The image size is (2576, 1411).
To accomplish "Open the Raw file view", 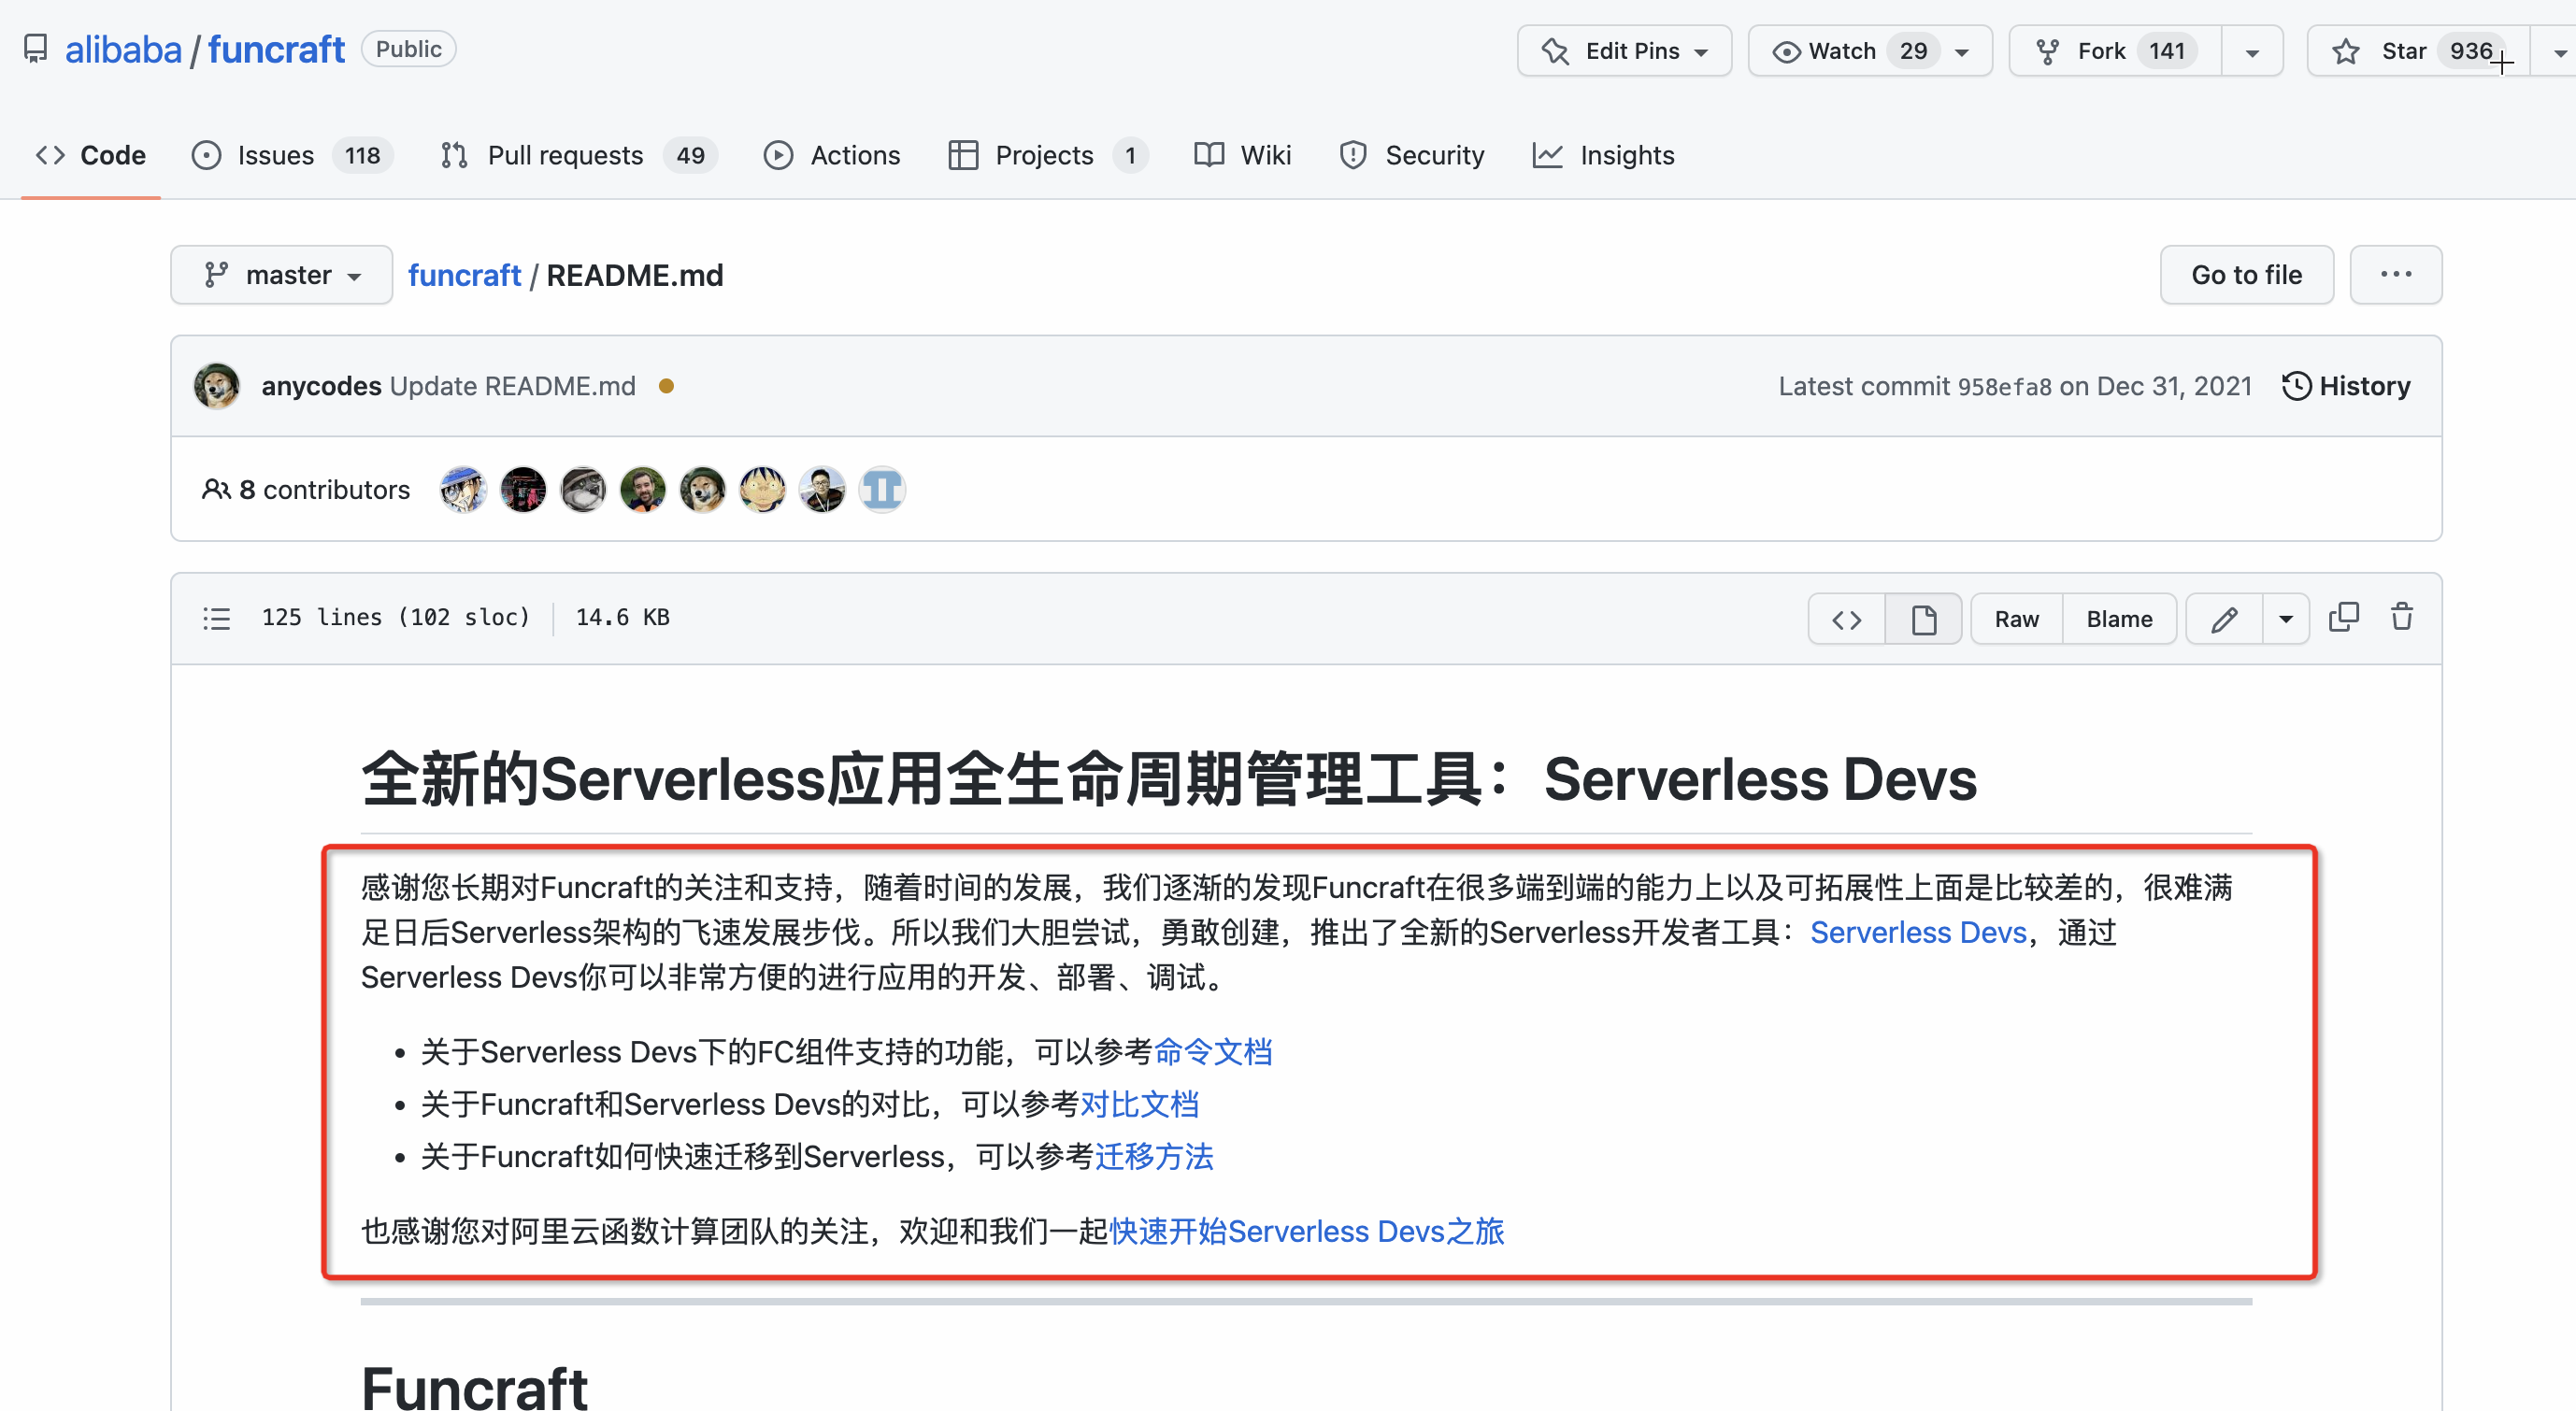I will point(2016,619).
